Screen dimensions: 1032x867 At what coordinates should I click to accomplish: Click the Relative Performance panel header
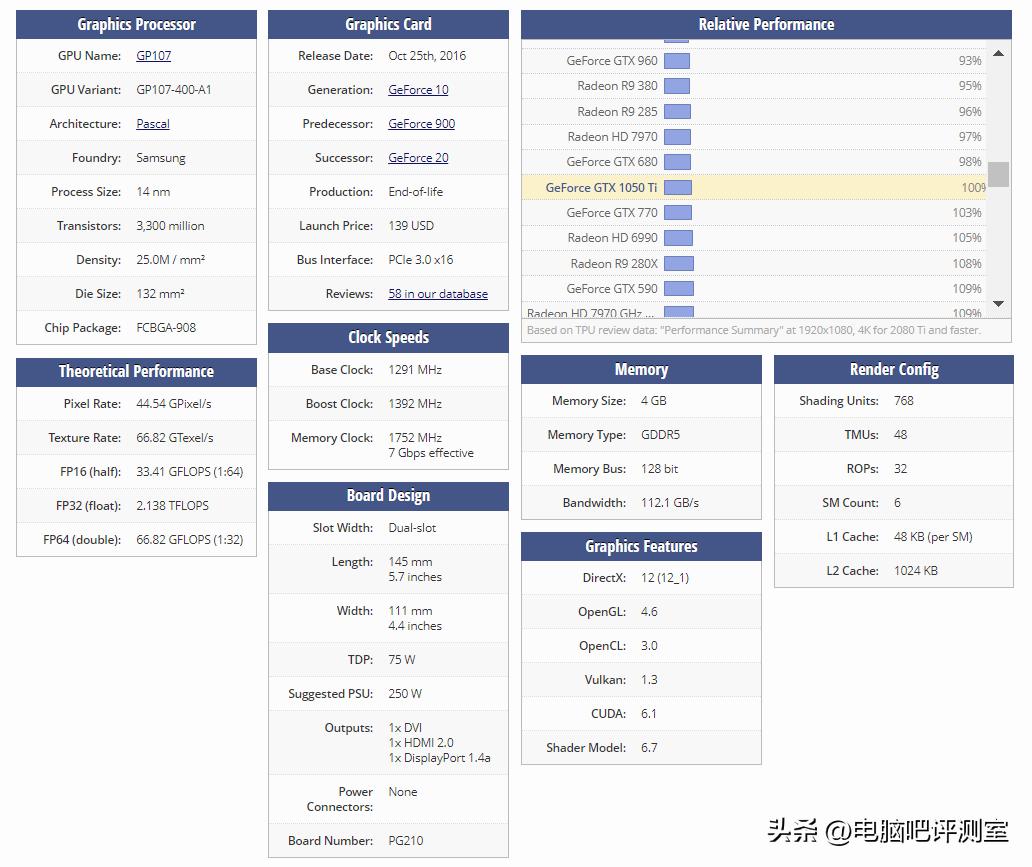765,24
